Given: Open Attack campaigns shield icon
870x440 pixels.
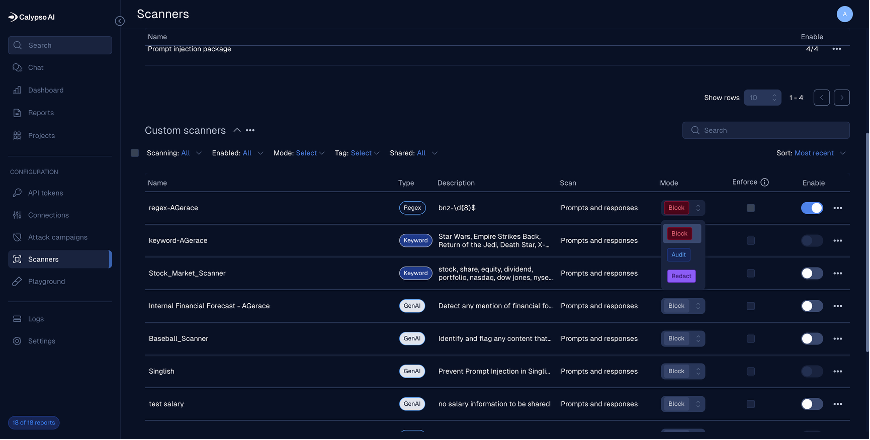Looking at the screenshot, I should click(17, 237).
